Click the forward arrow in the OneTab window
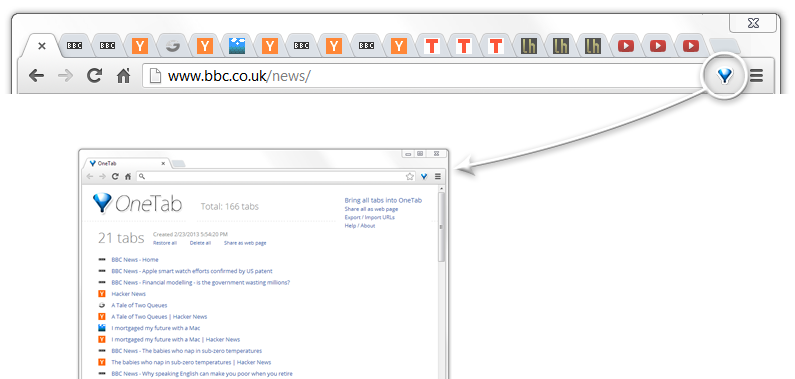The image size is (795, 379). click(x=102, y=176)
